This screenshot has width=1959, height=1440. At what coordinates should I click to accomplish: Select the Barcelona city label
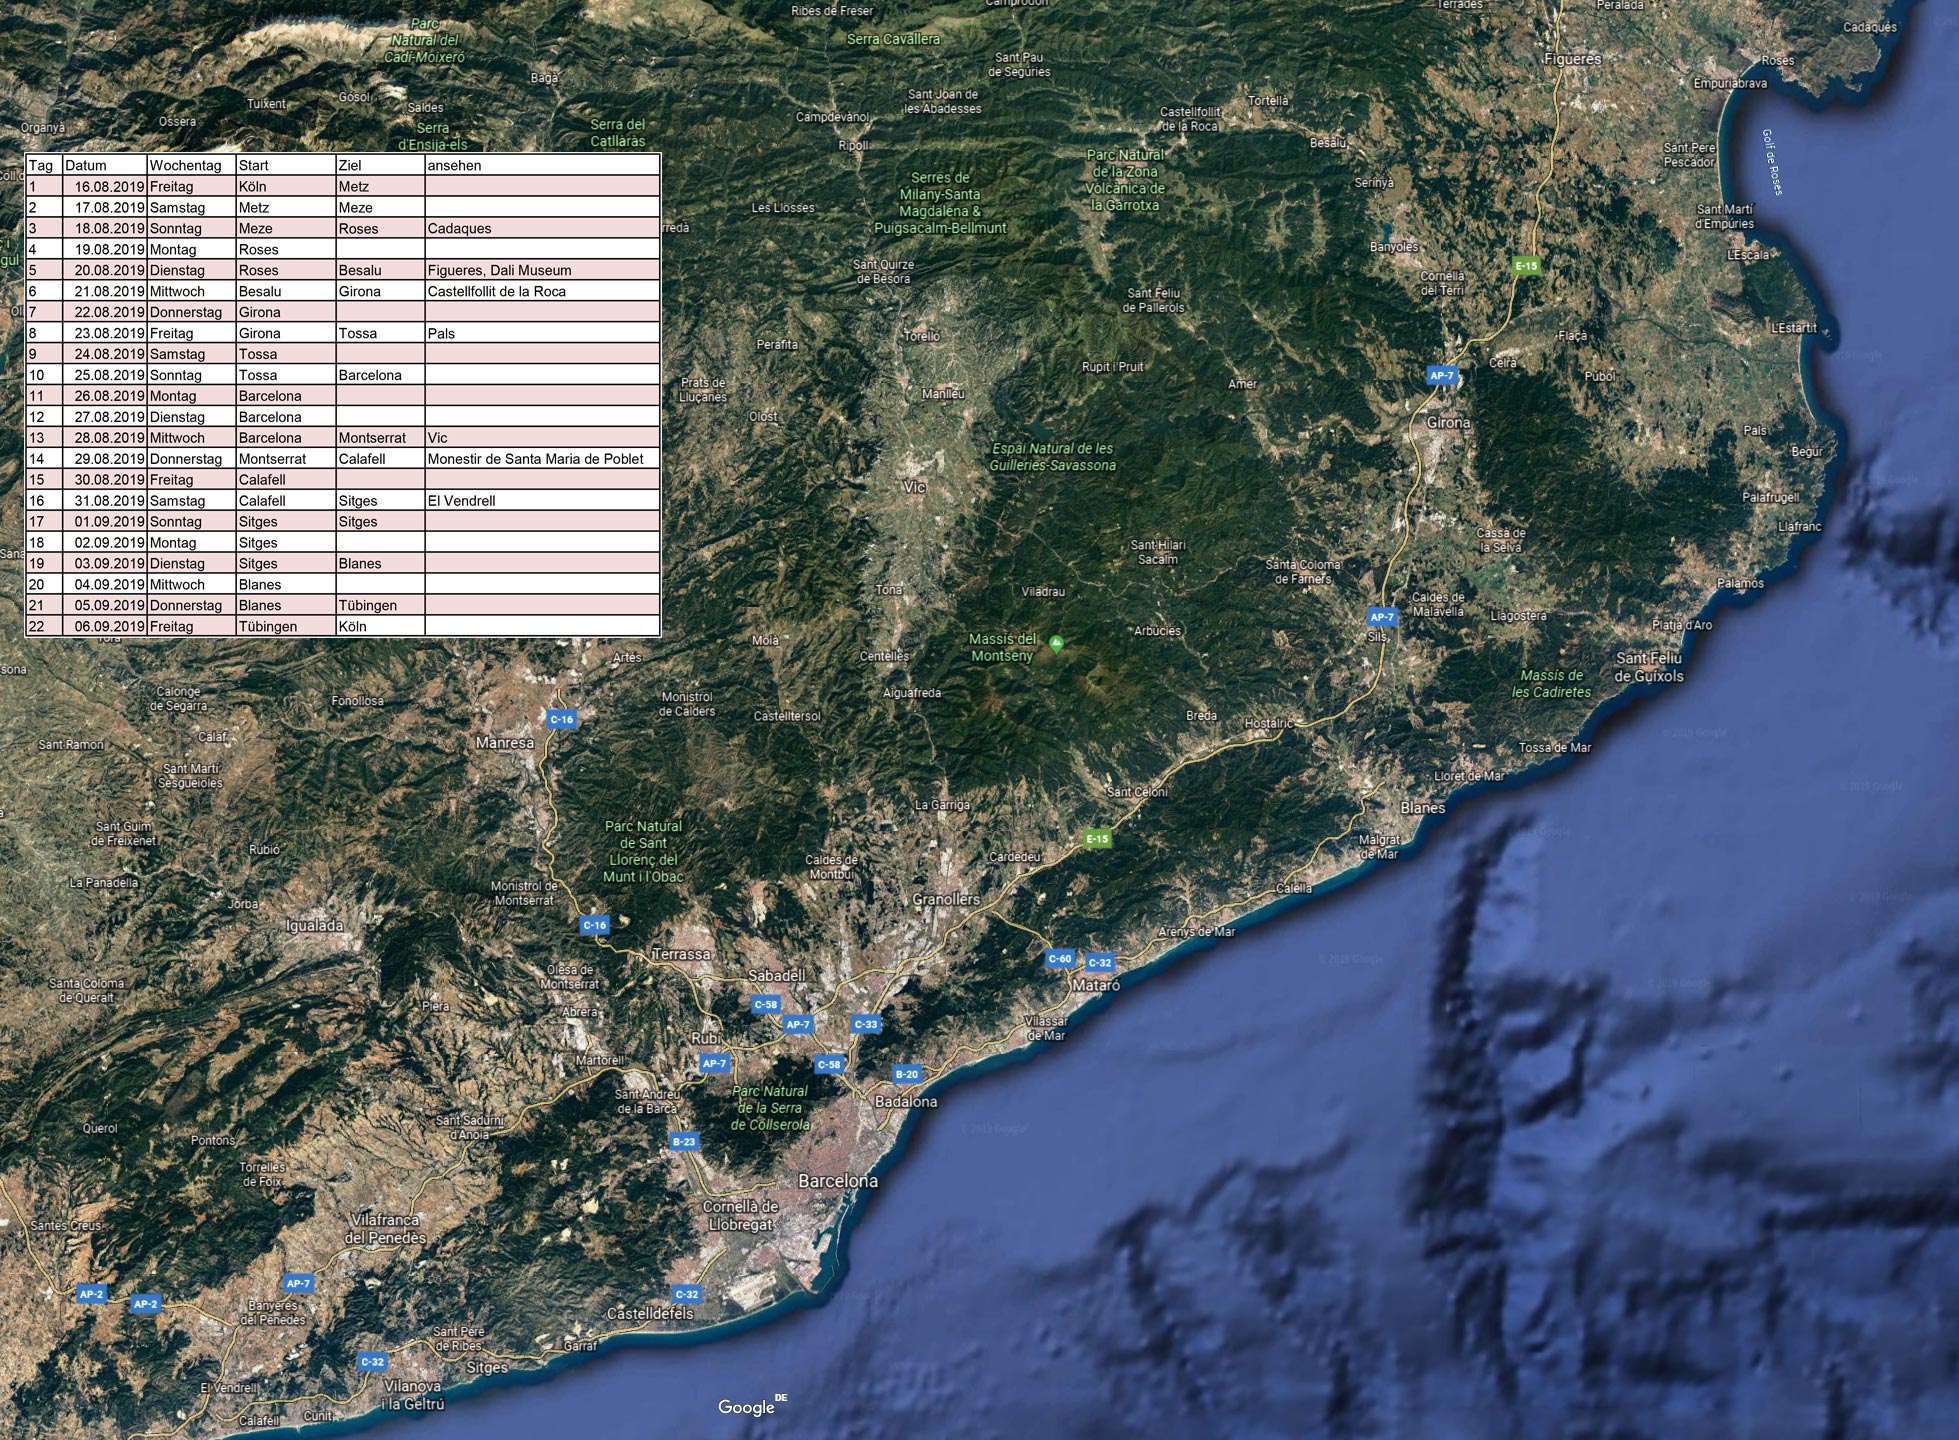(x=838, y=1181)
